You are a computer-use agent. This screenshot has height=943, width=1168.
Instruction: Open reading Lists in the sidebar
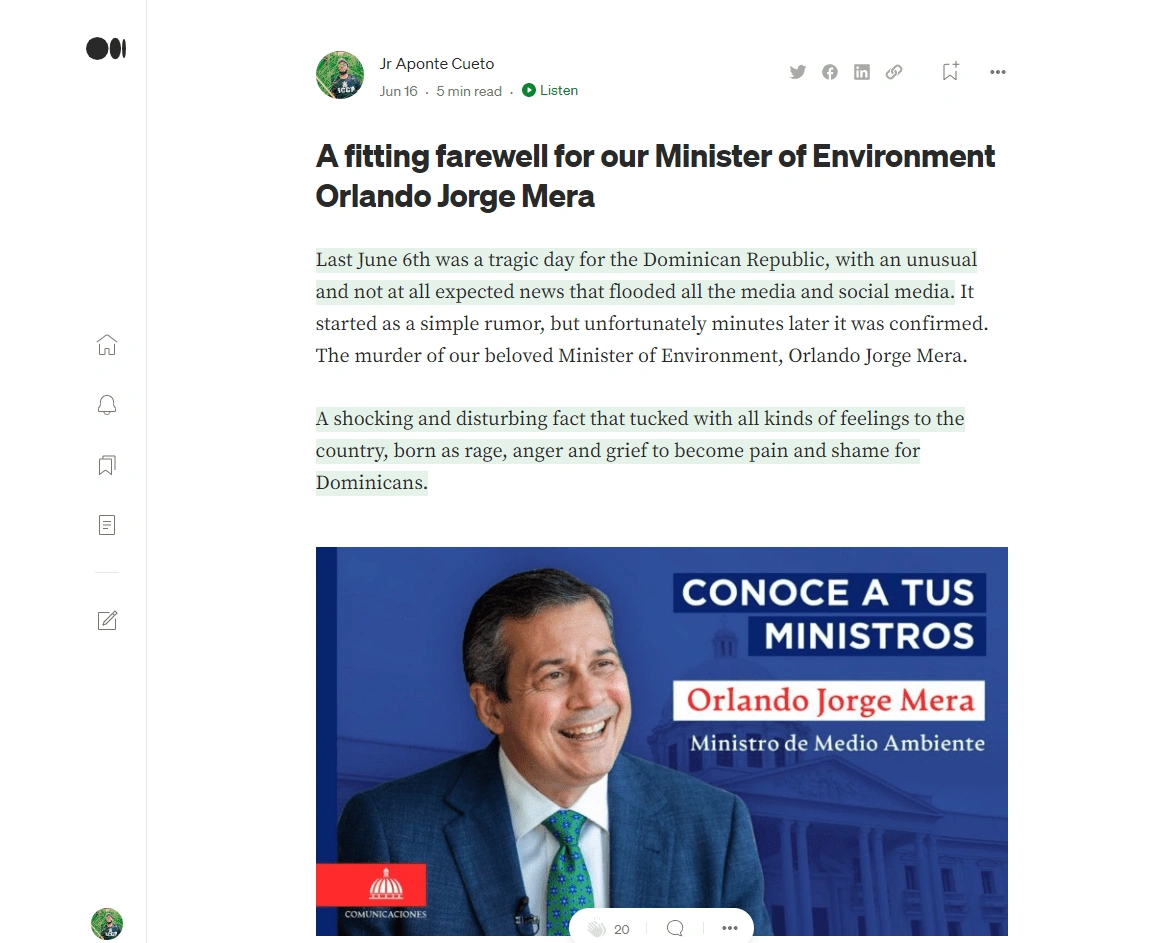tap(107, 465)
